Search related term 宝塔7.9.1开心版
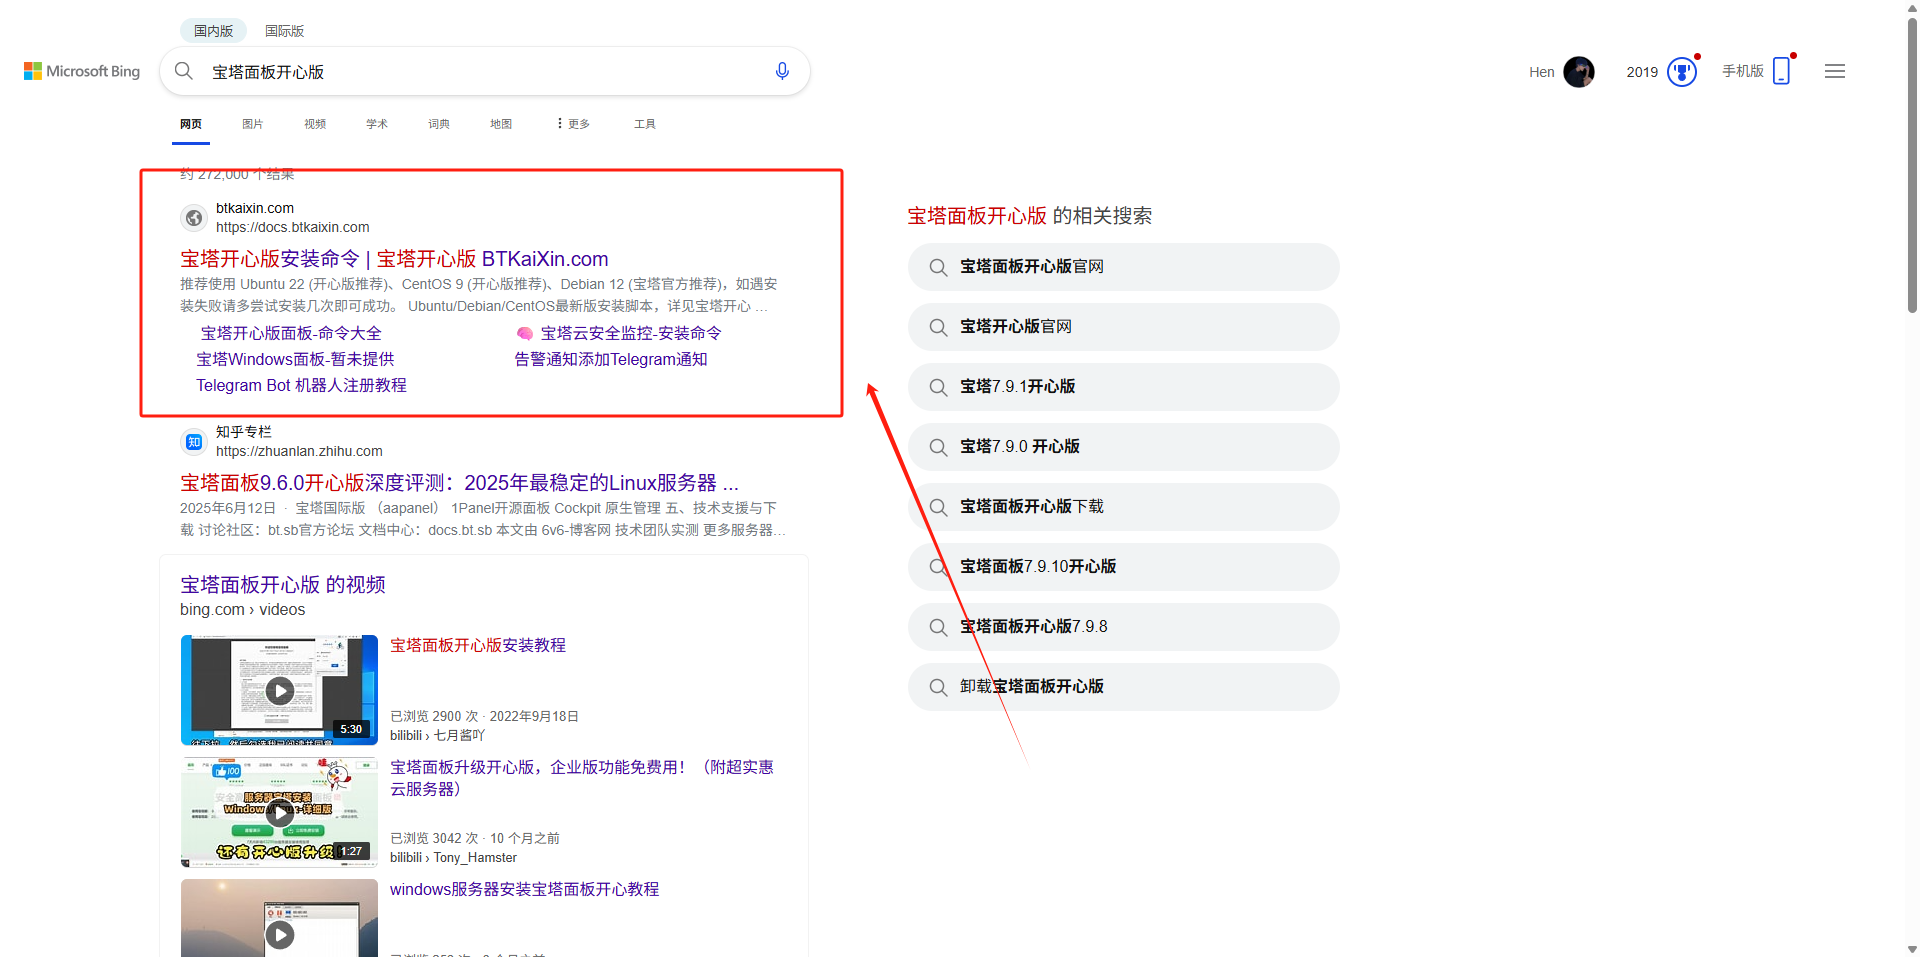The image size is (1920, 957). pos(1123,387)
